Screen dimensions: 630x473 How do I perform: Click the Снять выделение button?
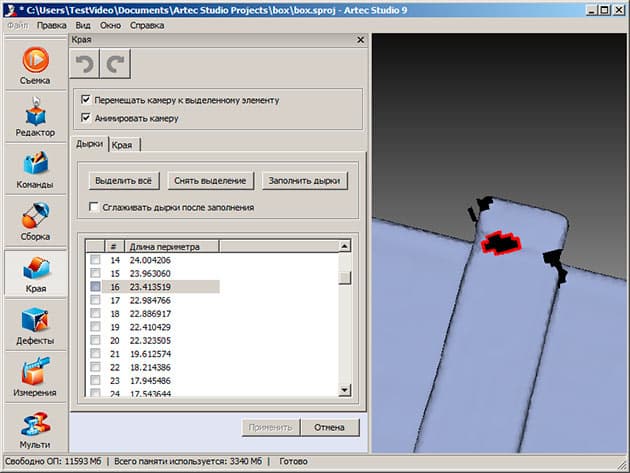coord(210,181)
